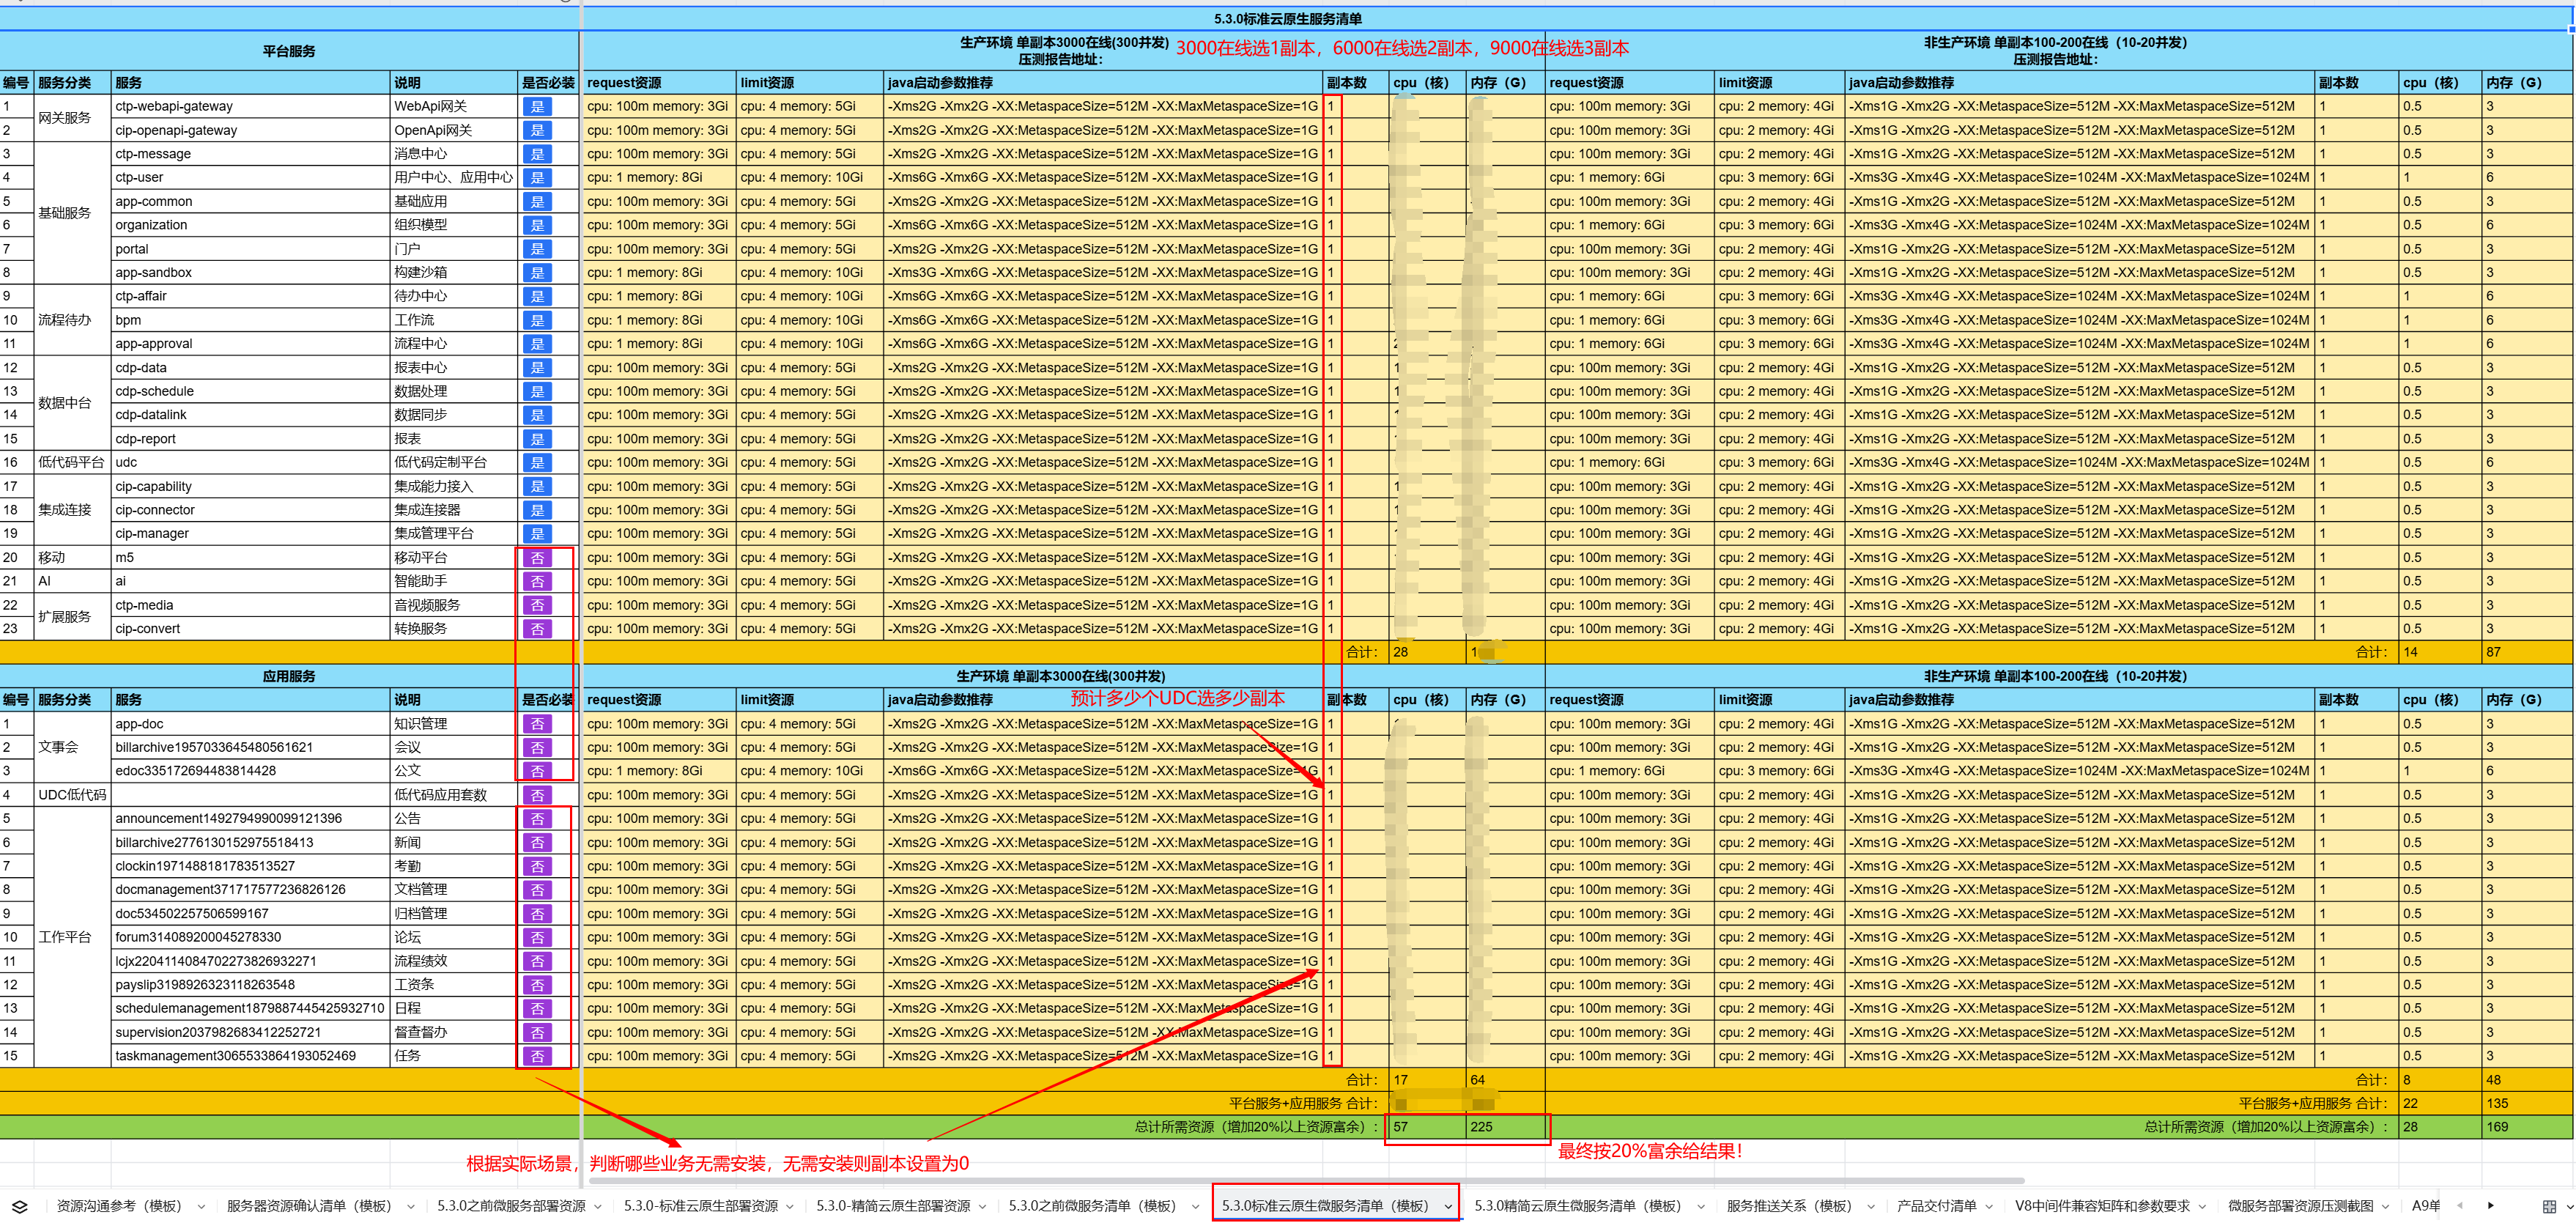Expand dropdown arrow of 产品交付清单 tab
Image resolution: width=2576 pixels, height=1223 pixels.
(1989, 1207)
